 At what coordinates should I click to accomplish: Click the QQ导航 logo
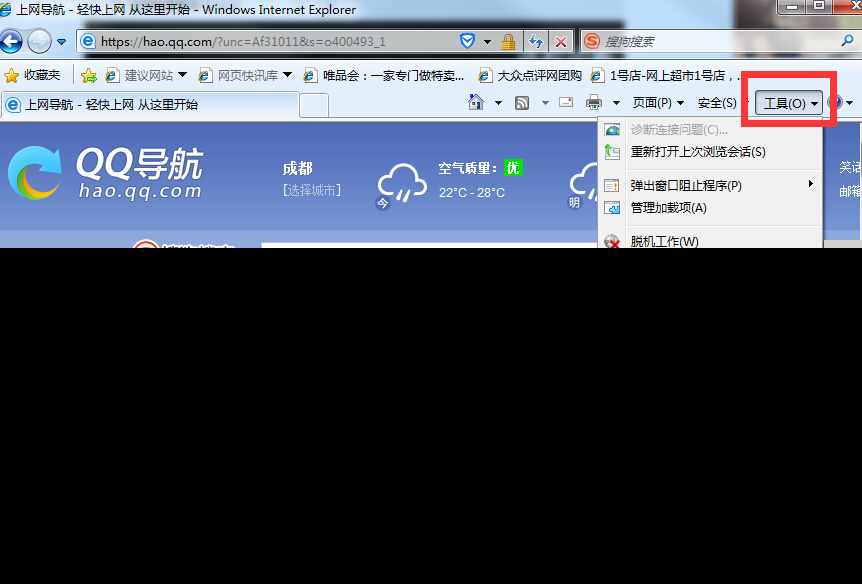click(106, 173)
